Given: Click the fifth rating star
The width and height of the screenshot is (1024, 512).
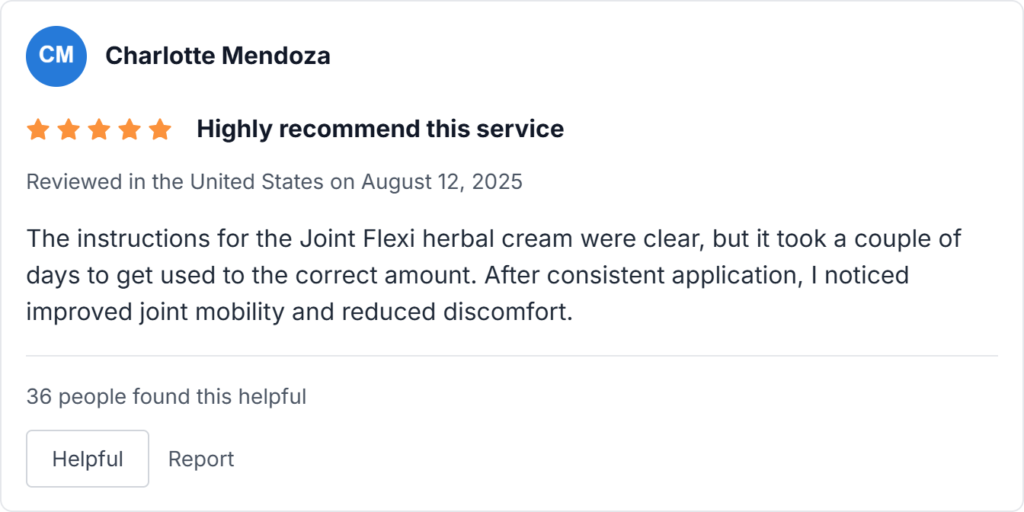Looking at the screenshot, I should coord(160,129).
